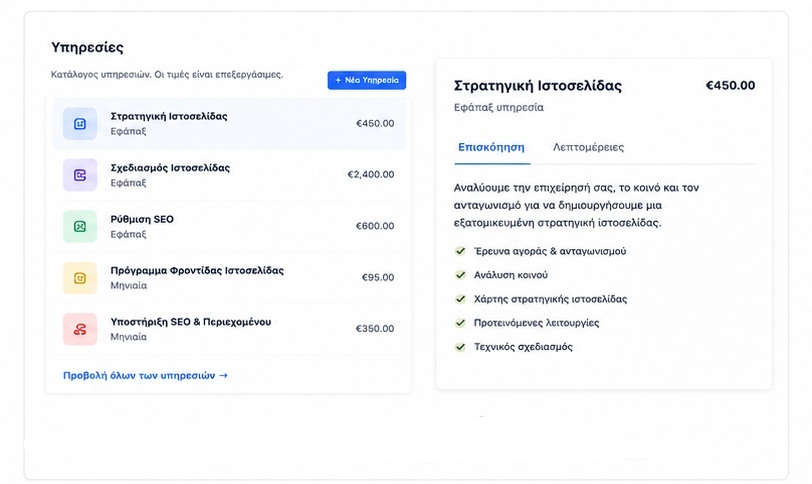Click the red Υποστήριξη SEO & Περιεχομένου icon
The width and height of the screenshot is (812, 484).
[x=80, y=329]
